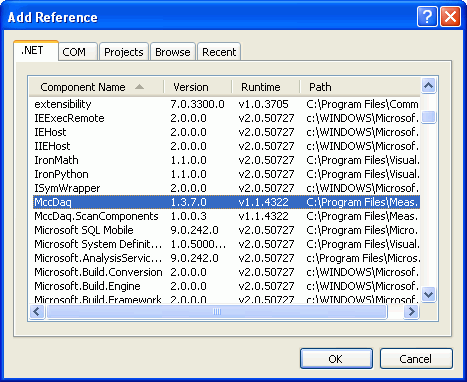467x382 pixels.
Task: Click horizontal scrollbar right arrow
Action: pos(412,312)
